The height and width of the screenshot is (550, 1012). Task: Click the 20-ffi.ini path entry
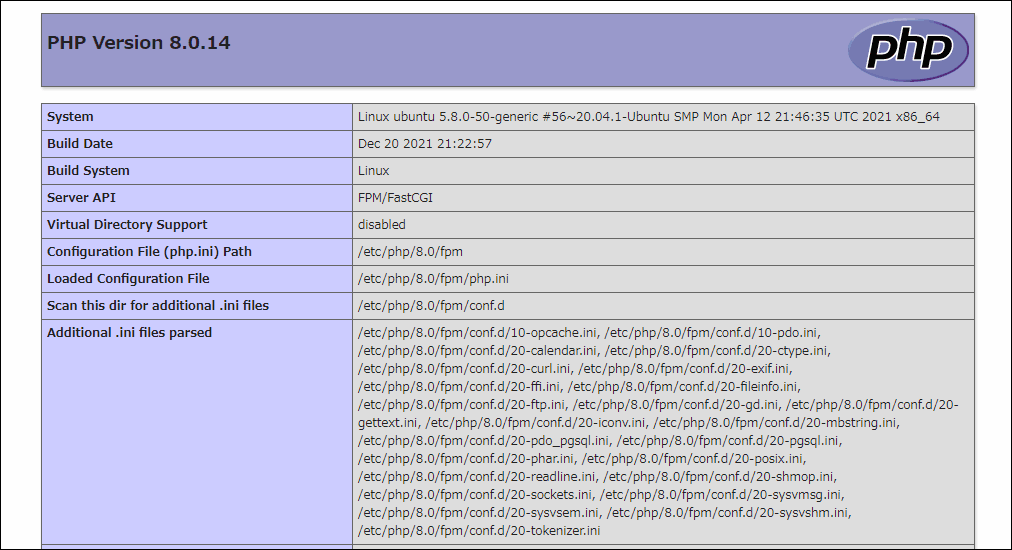[x=461, y=387]
